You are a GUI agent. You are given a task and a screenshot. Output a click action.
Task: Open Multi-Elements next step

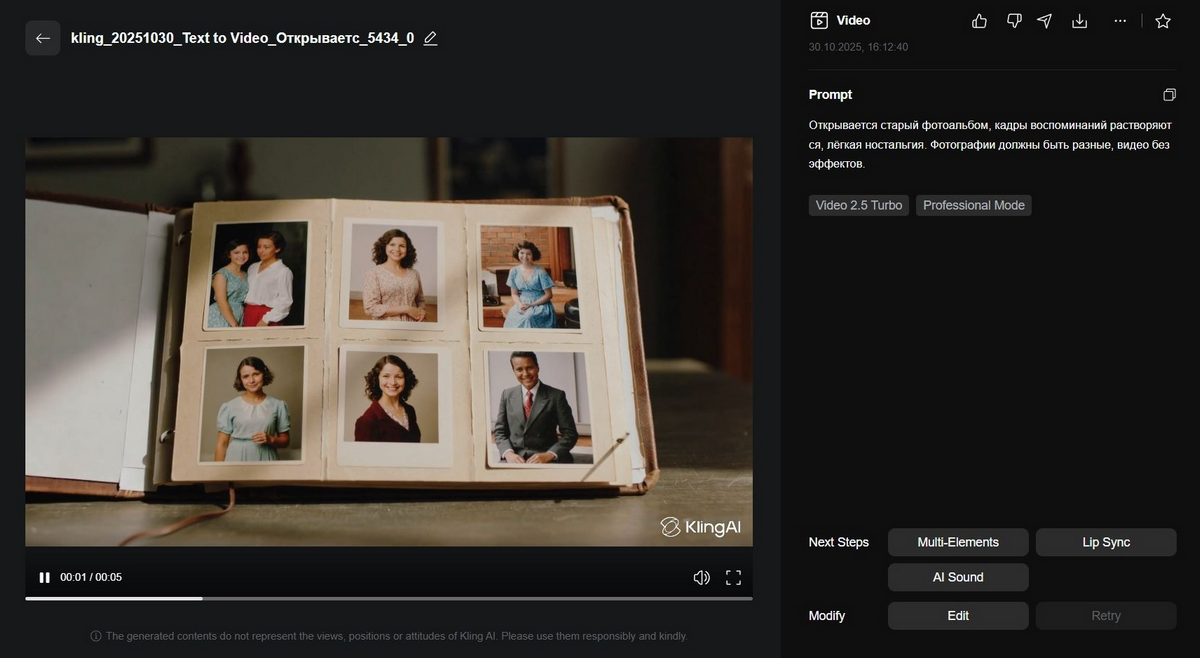tap(958, 542)
